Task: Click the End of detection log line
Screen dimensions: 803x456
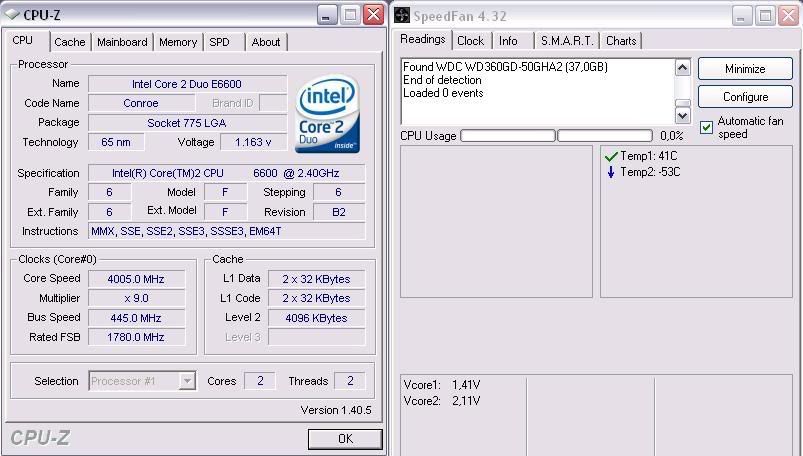Action: pos(442,80)
